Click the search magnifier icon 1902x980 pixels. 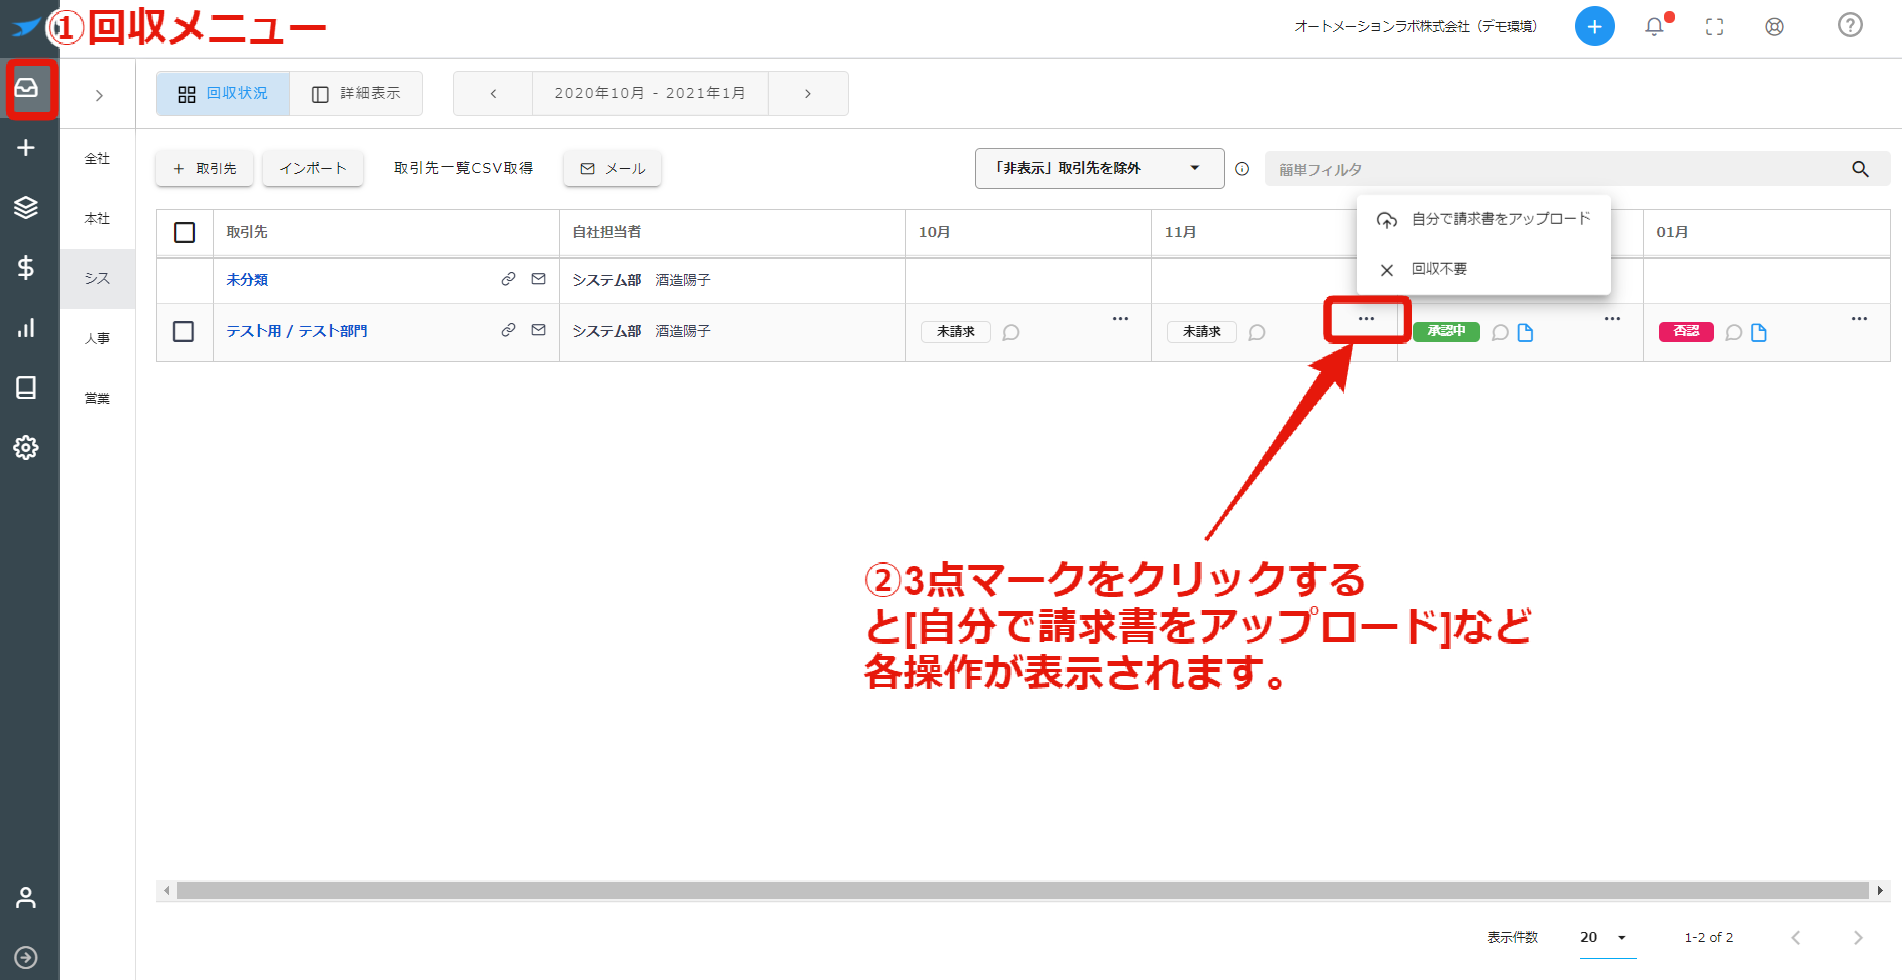coord(1860,169)
